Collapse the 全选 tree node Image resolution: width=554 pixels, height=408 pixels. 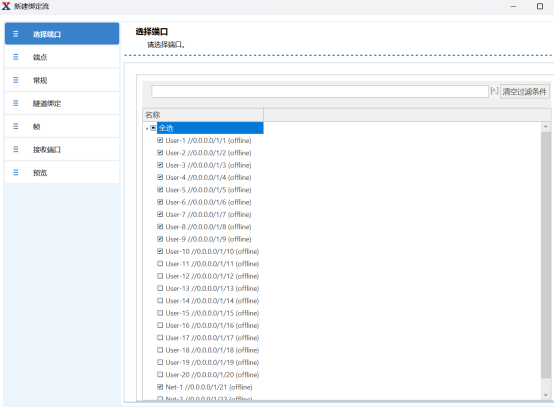pyautogui.click(x=147, y=129)
